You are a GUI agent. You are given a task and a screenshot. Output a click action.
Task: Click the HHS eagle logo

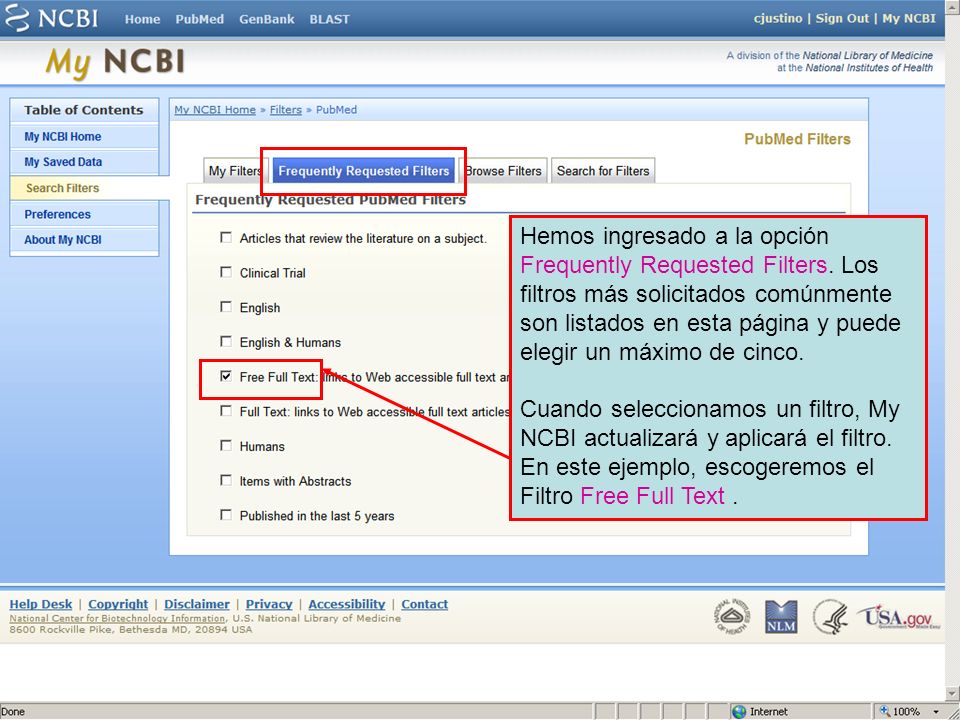pyautogui.click(x=831, y=617)
